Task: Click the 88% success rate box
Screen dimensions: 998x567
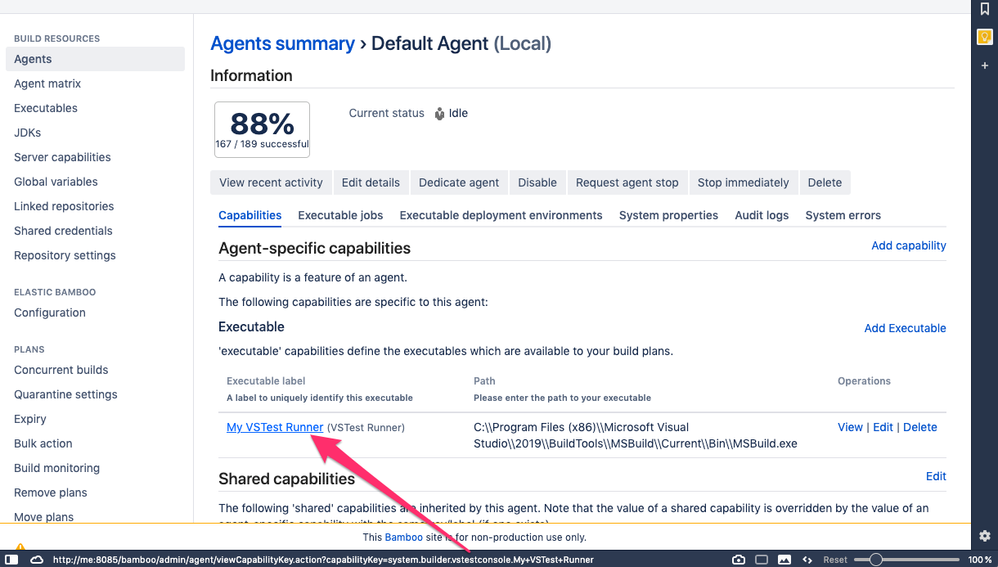Action: pos(262,129)
